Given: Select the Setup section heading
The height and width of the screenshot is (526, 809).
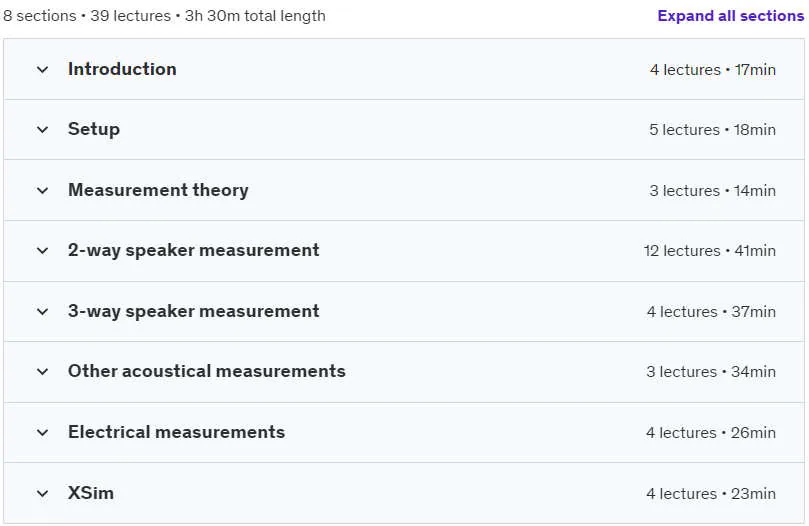Looking at the screenshot, I should pyautogui.click(x=94, y=129).
